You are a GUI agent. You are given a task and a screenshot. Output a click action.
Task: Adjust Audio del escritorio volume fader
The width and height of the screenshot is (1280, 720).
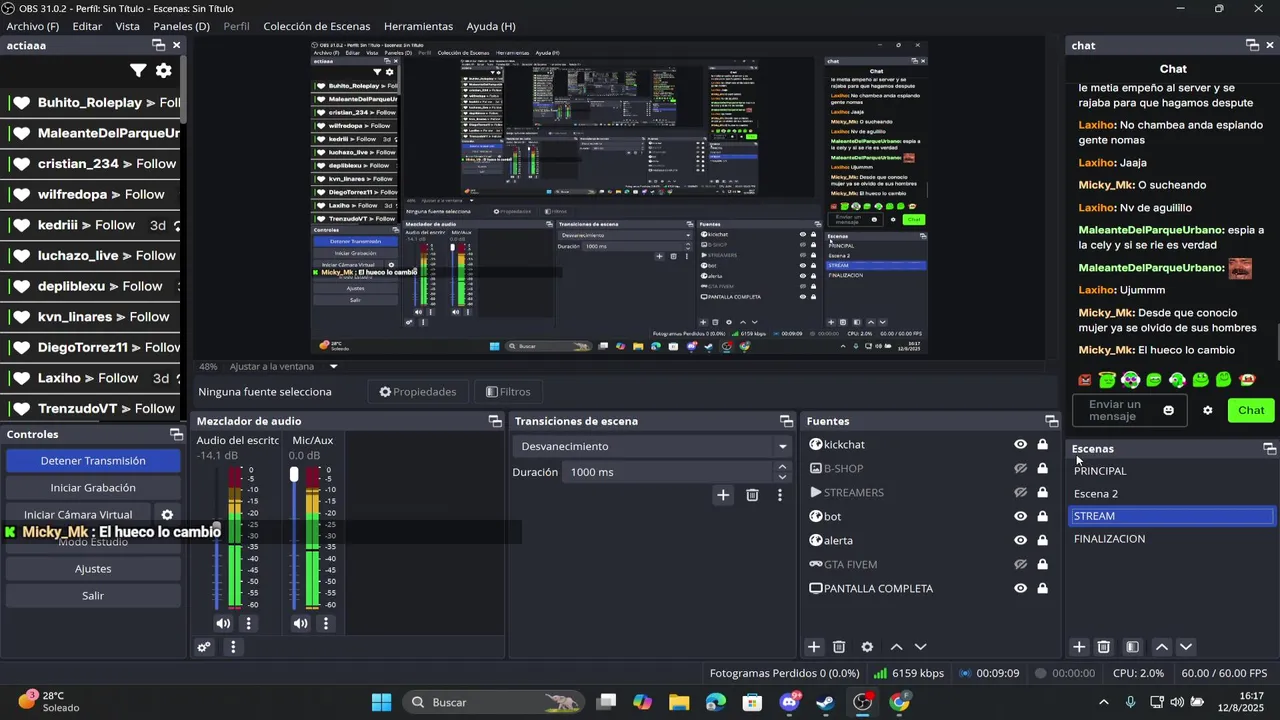pos(216,529)
